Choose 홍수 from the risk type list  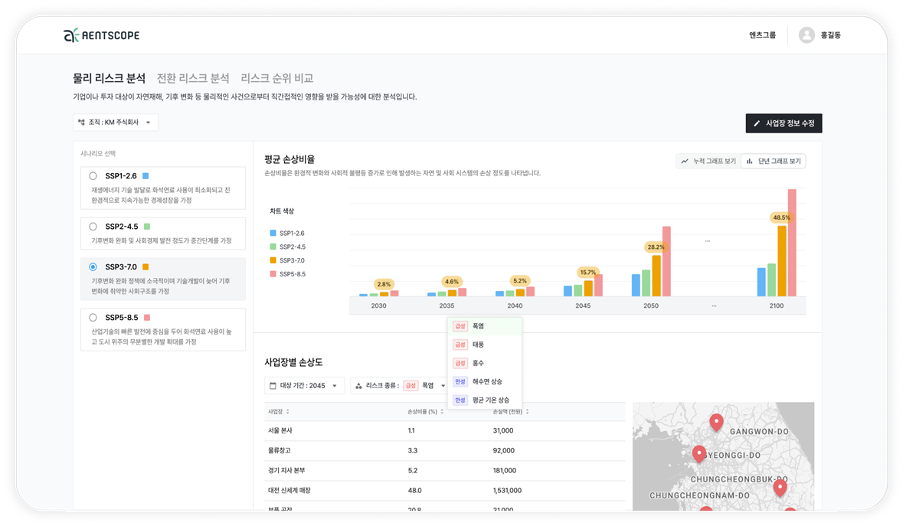coord(485,363)
